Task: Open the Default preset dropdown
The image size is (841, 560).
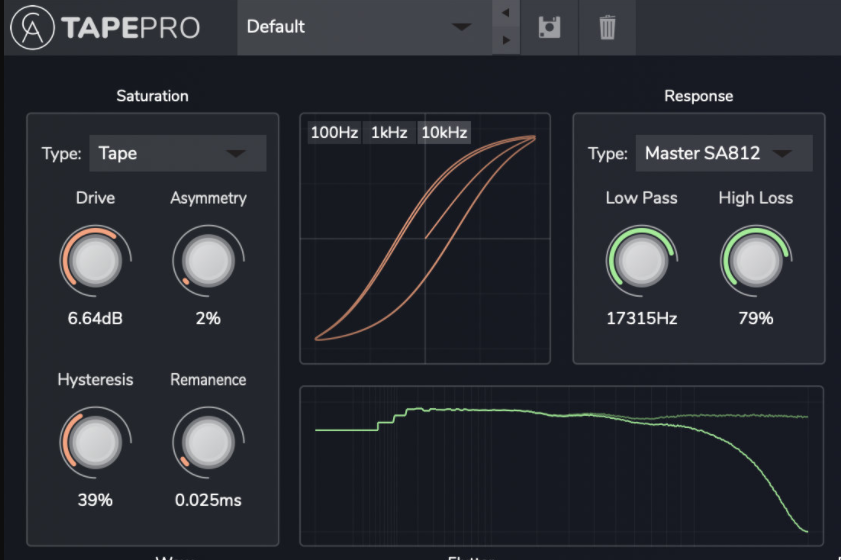Action: 365,27
